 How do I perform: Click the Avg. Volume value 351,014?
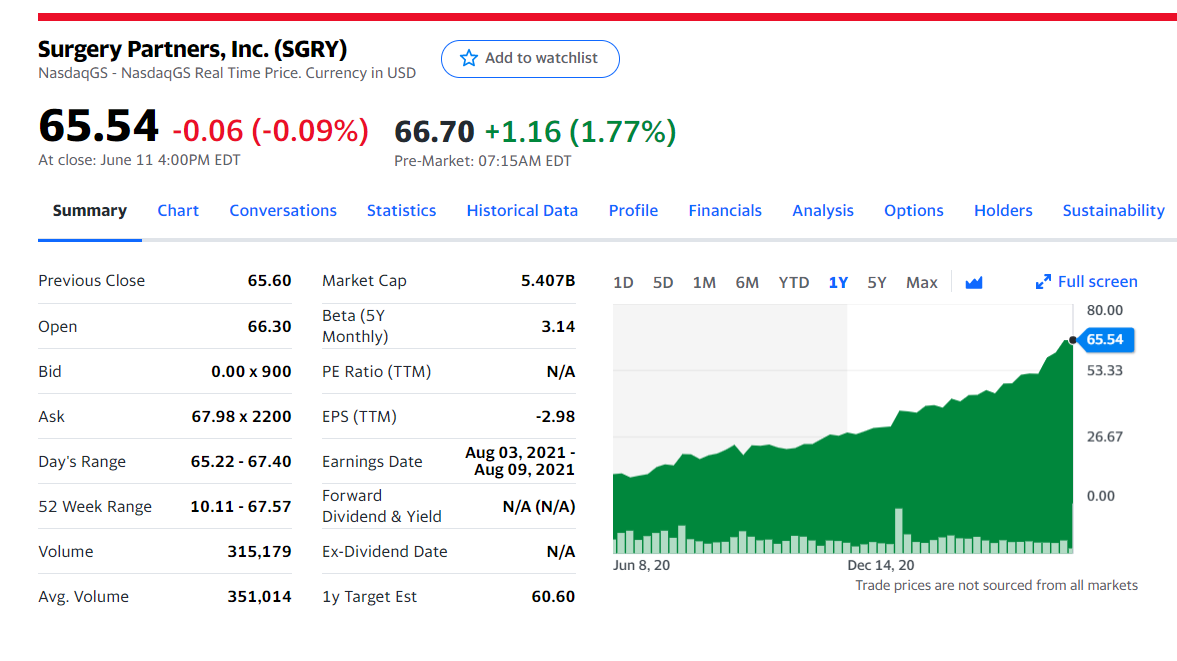[260, 596]
